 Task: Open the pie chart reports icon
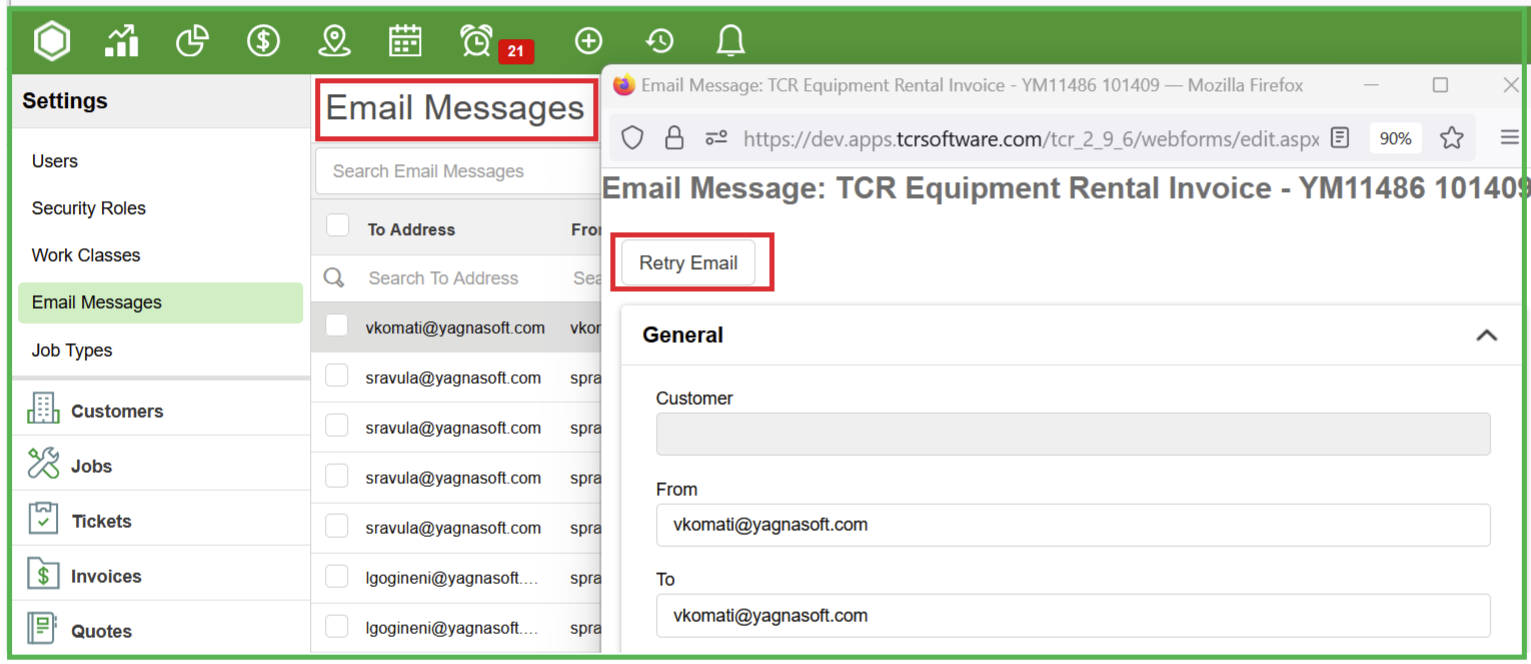tap(192, 41)
